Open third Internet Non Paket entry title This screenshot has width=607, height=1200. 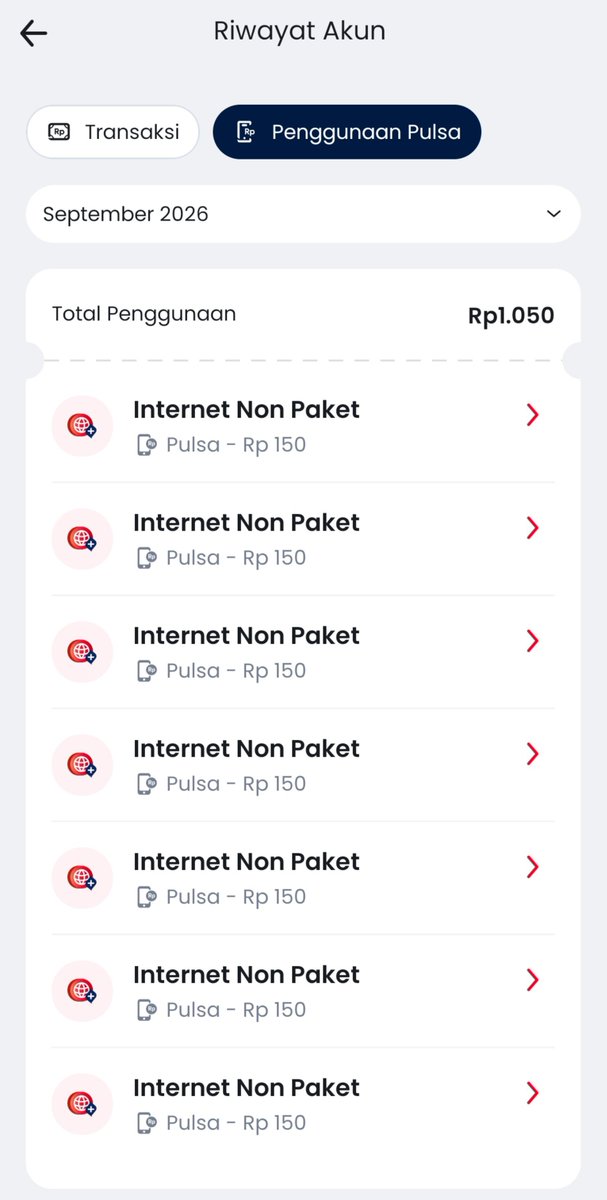pyautogui.click(x=246, y=636)
